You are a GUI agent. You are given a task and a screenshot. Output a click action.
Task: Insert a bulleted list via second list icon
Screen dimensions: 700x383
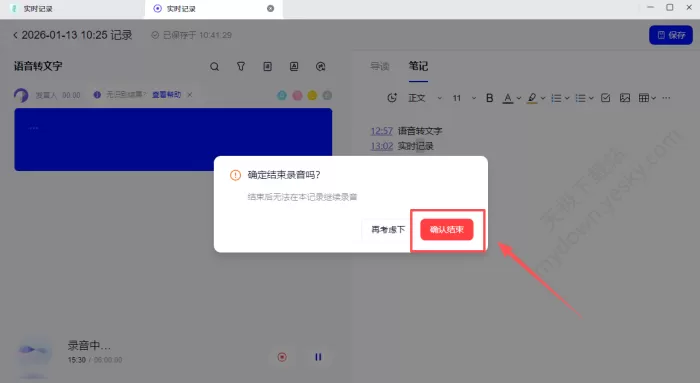[580, 98]
